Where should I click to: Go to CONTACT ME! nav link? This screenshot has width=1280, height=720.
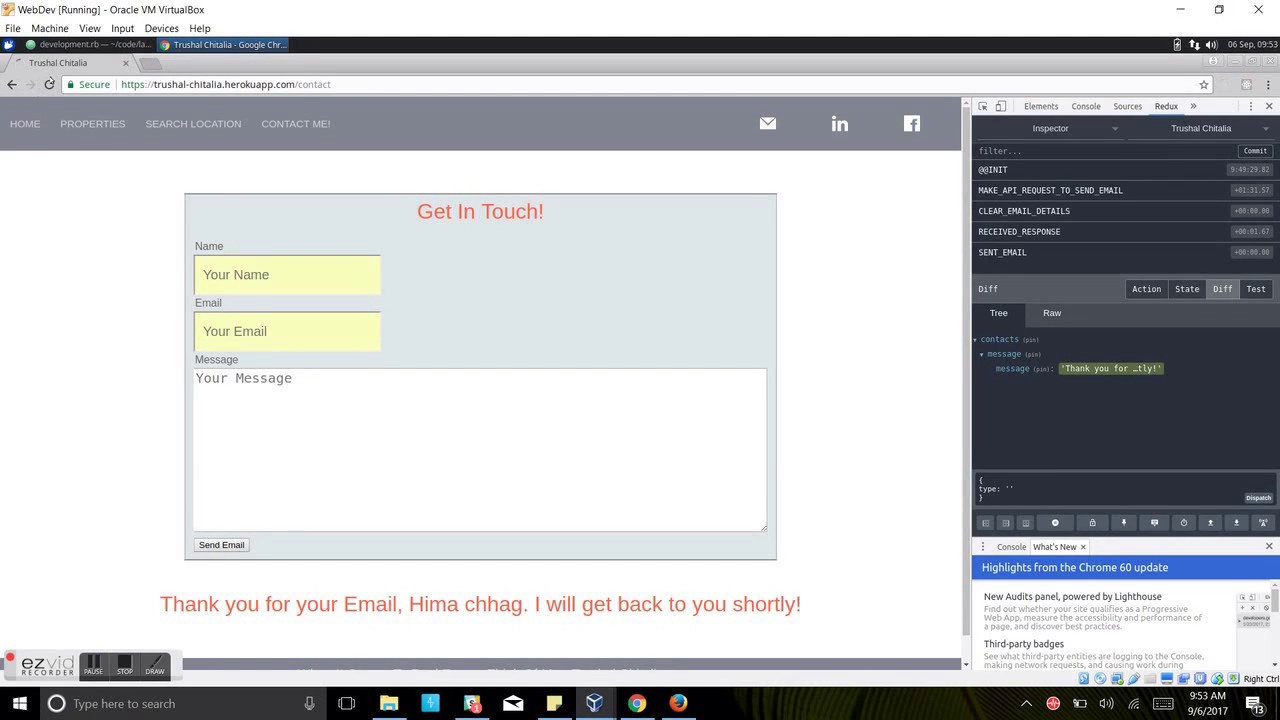click(x=295, y=124)
